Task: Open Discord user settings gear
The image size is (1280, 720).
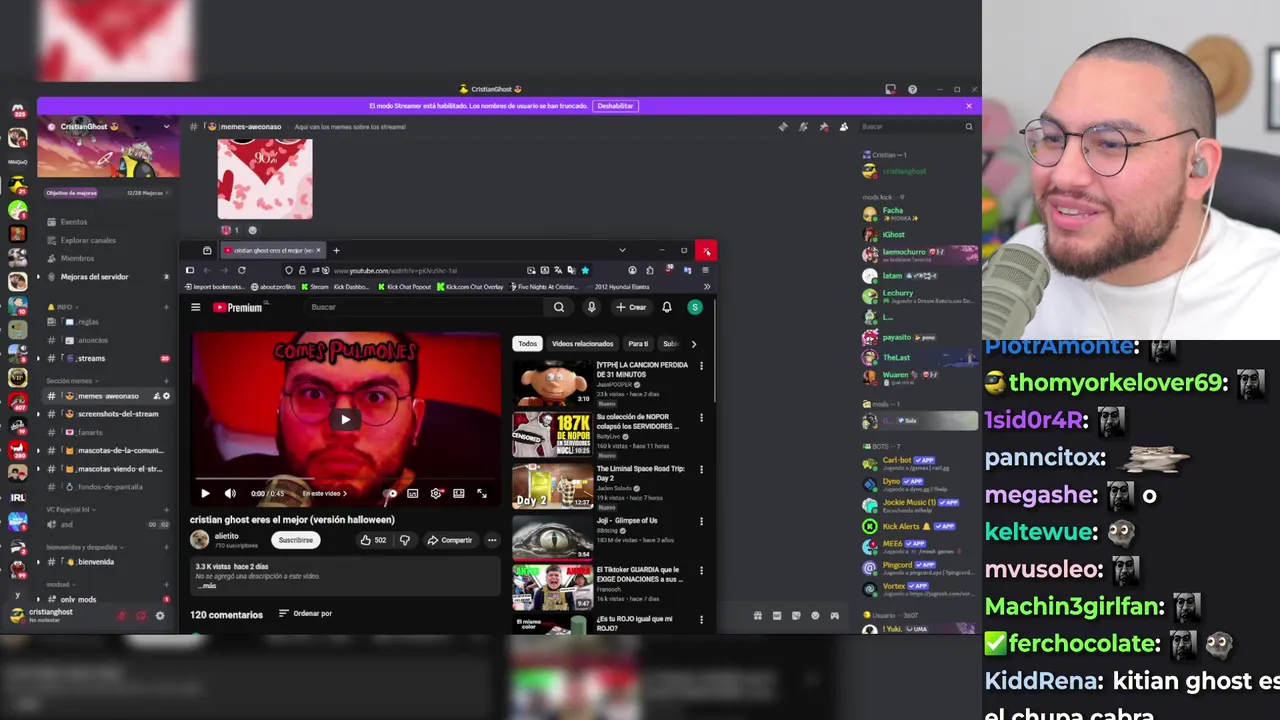Action: [x=160, y=616]
